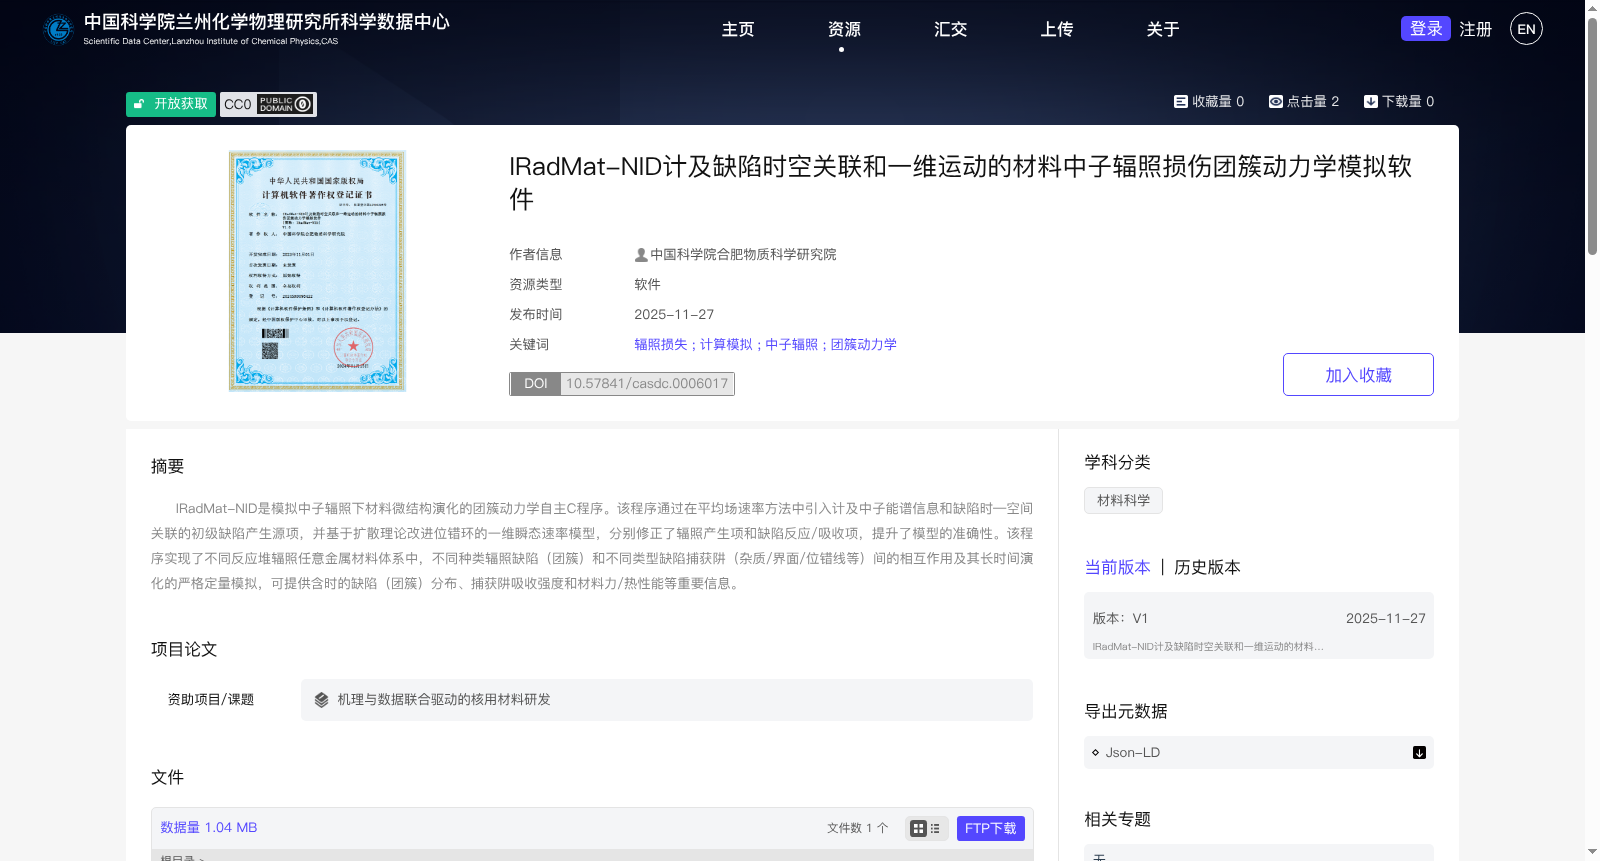The height and width of the screenshot is (861, 1600).
Task: Click the 收藏量 collection count icon
Action: (1181, 101)
